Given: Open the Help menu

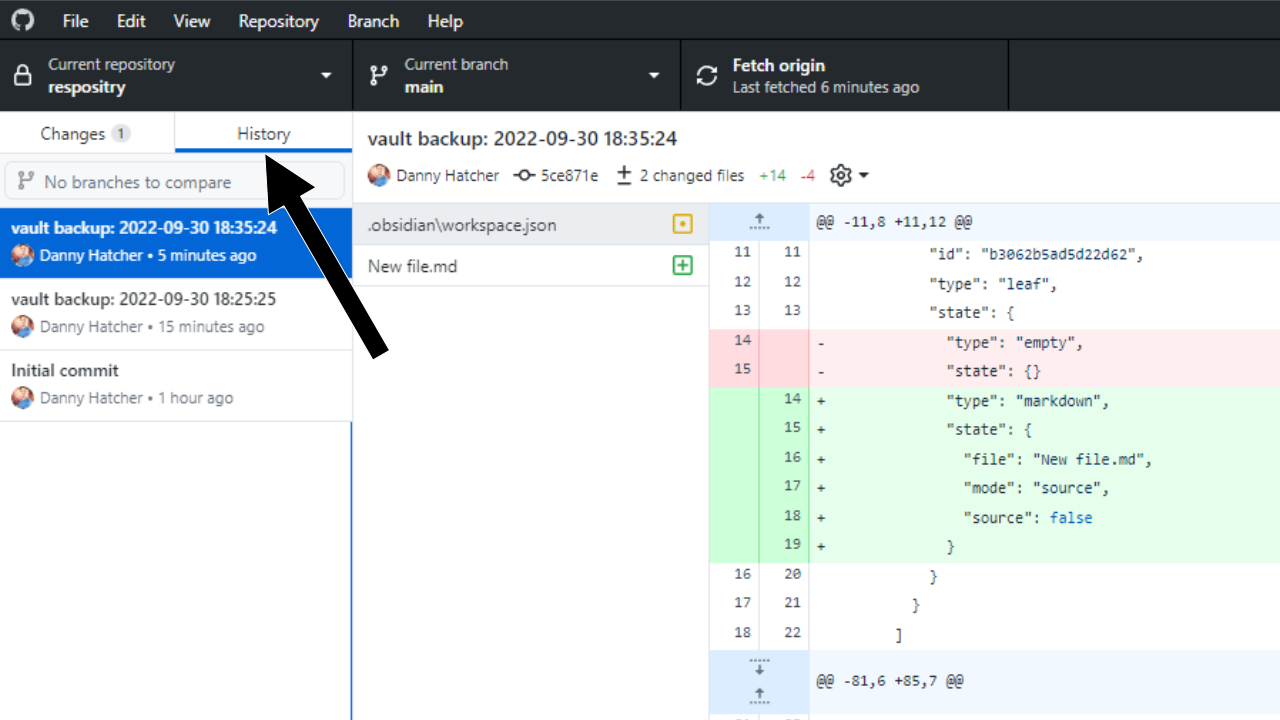Looking at the screenshot, I should (x=445, y=20).
